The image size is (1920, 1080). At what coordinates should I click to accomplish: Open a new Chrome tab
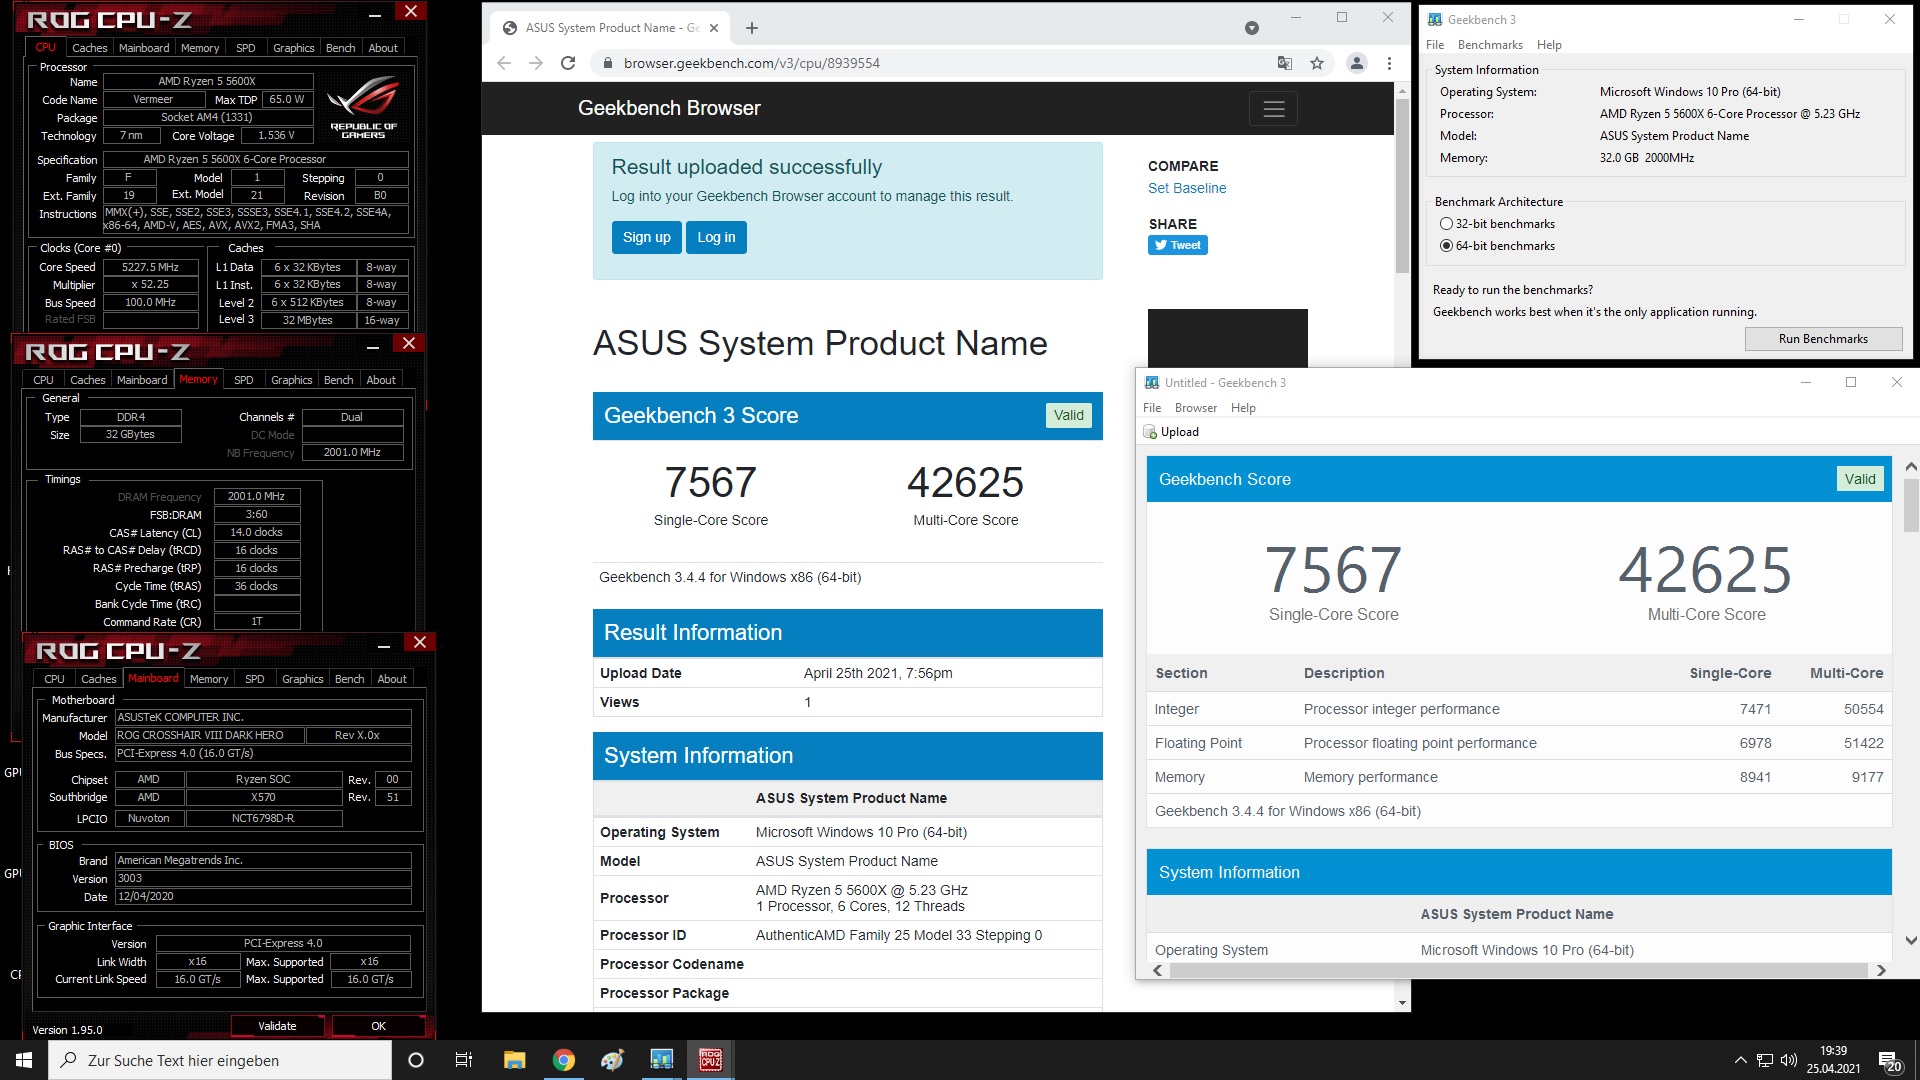(x=752, y=28)
